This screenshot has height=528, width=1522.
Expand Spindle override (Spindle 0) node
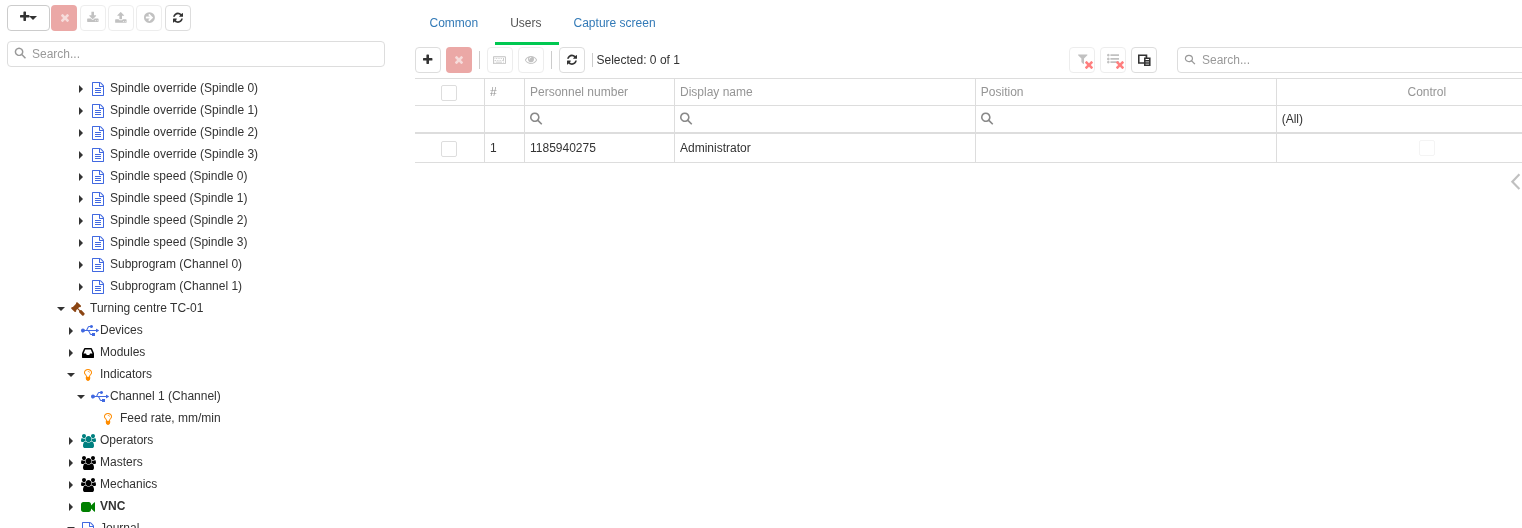coord(81,89)
